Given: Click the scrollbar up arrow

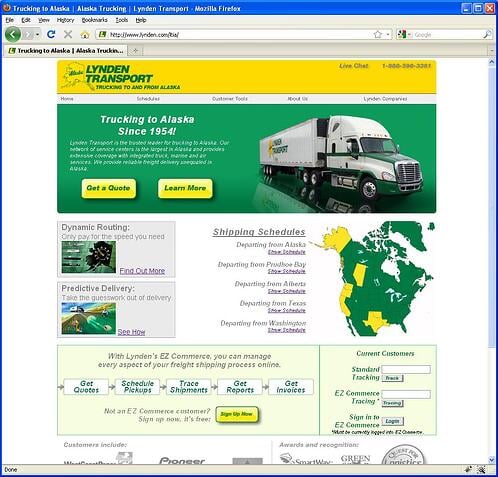Looking at the screenshot, I should [x=492, y=62].
